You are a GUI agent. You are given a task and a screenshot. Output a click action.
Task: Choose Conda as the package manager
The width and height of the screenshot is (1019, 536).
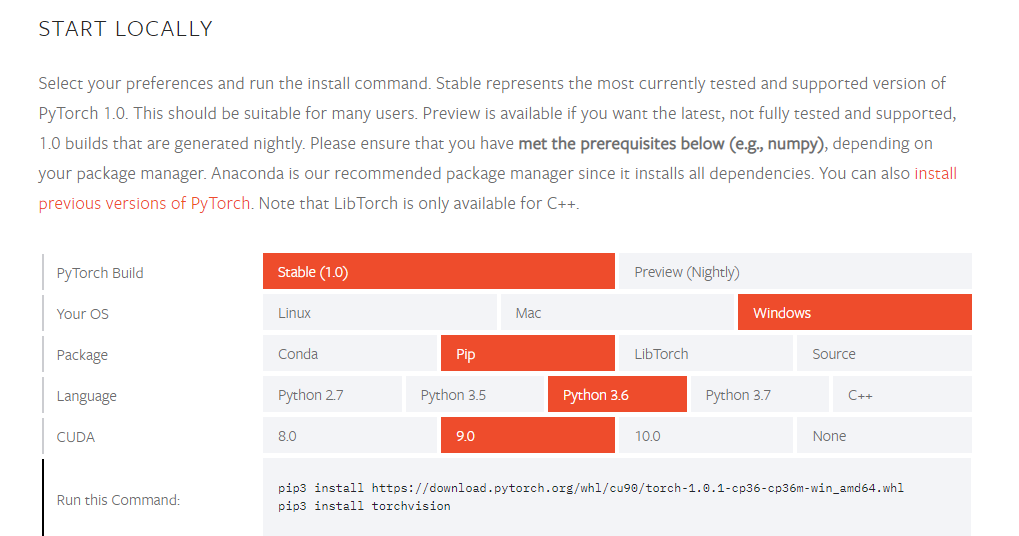coord(349,354)
